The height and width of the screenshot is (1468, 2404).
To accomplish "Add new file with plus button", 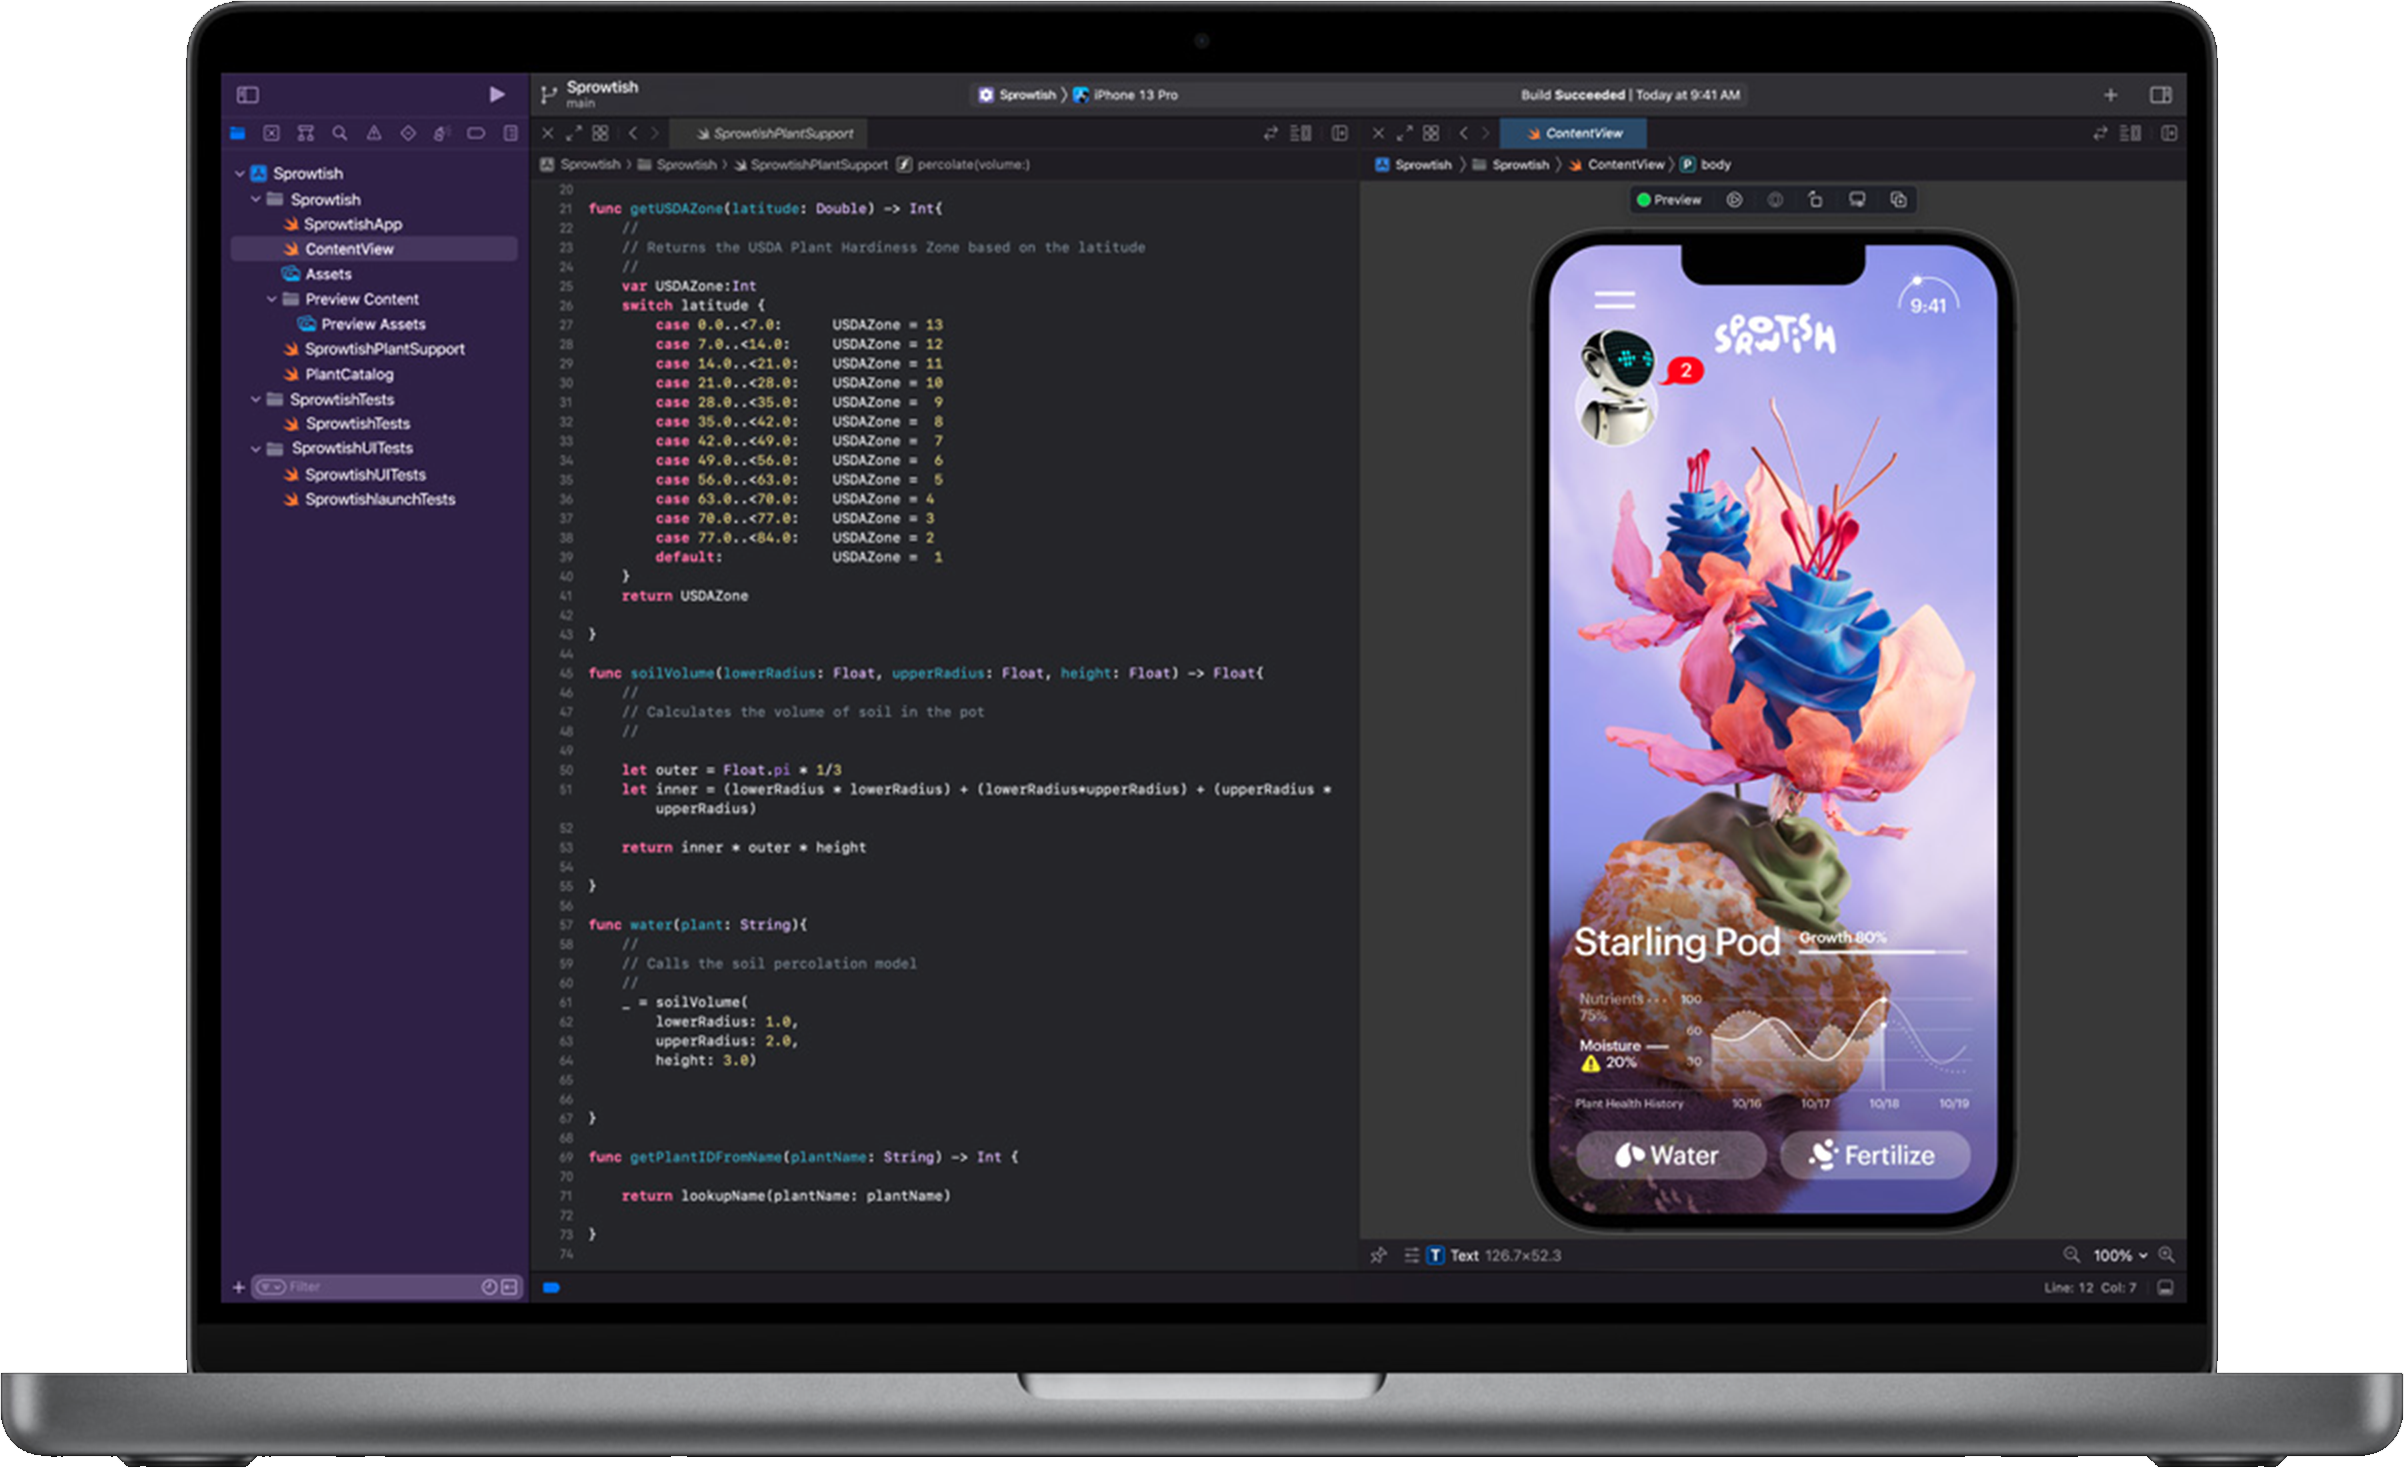I will pos(238,1287).
